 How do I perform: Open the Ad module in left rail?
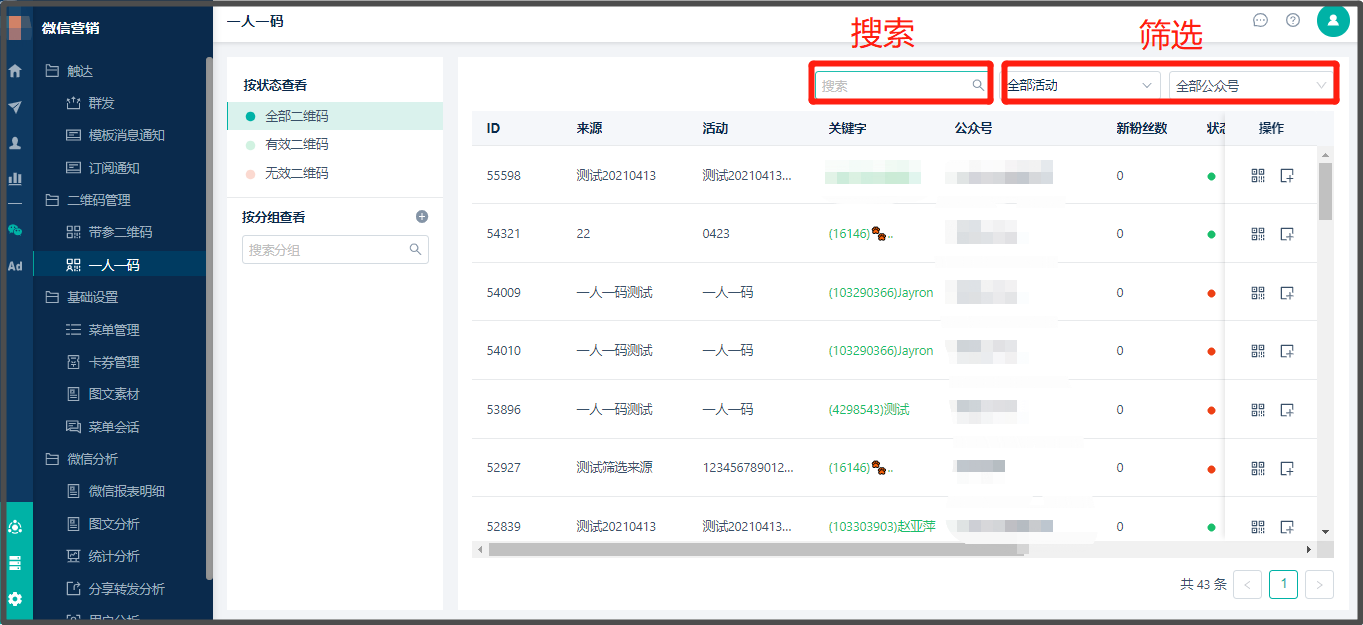point(15,266)
